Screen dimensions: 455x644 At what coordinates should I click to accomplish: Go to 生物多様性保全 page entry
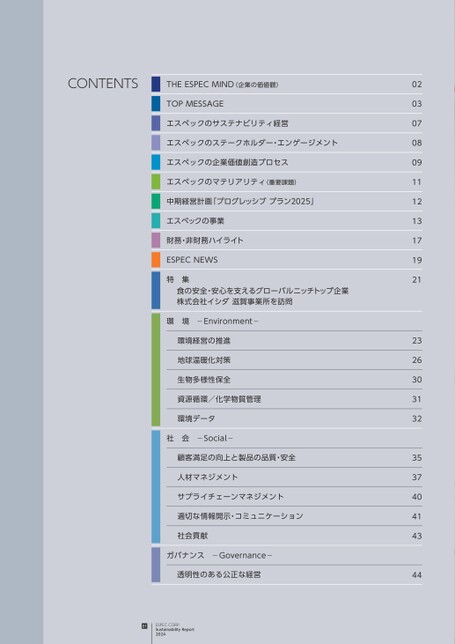click(x=294, y=380)
